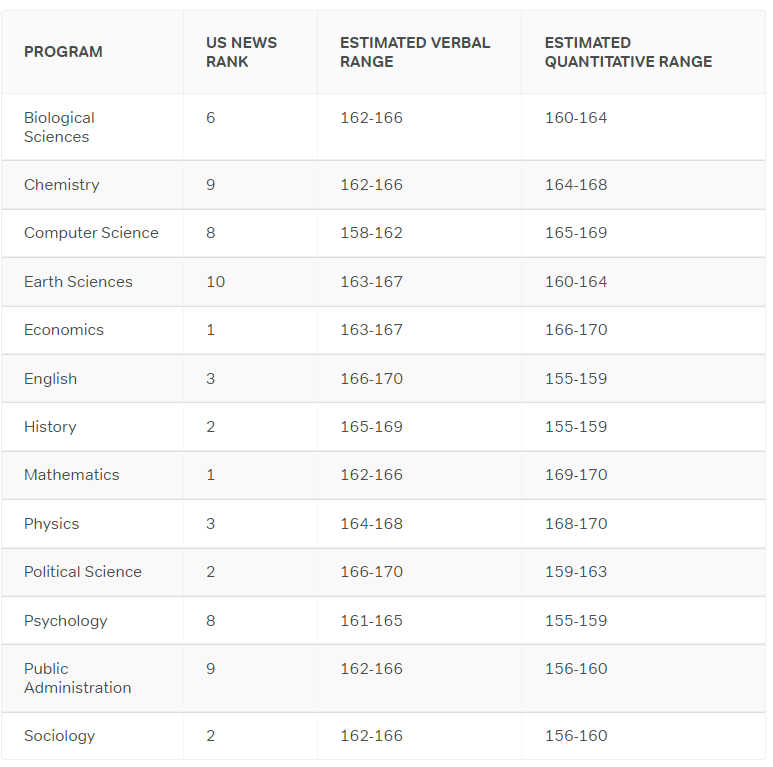Click the Physics program name
773x767 pixels.
51,523
